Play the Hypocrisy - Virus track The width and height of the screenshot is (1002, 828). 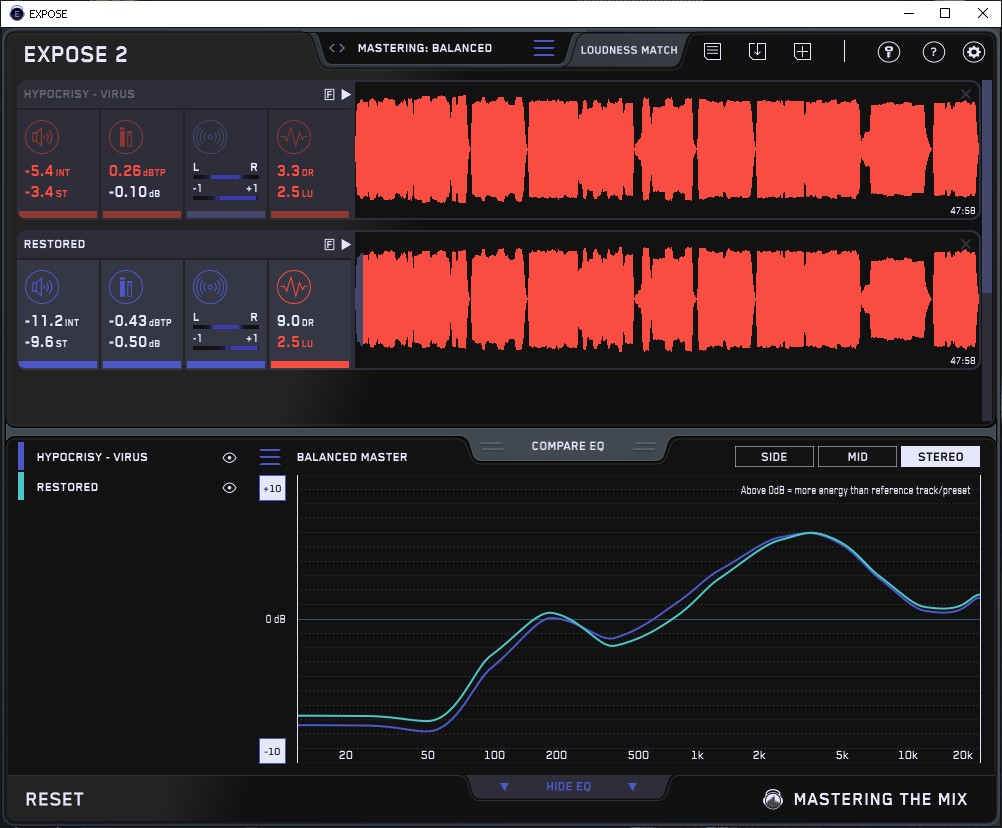click(346, 94)
